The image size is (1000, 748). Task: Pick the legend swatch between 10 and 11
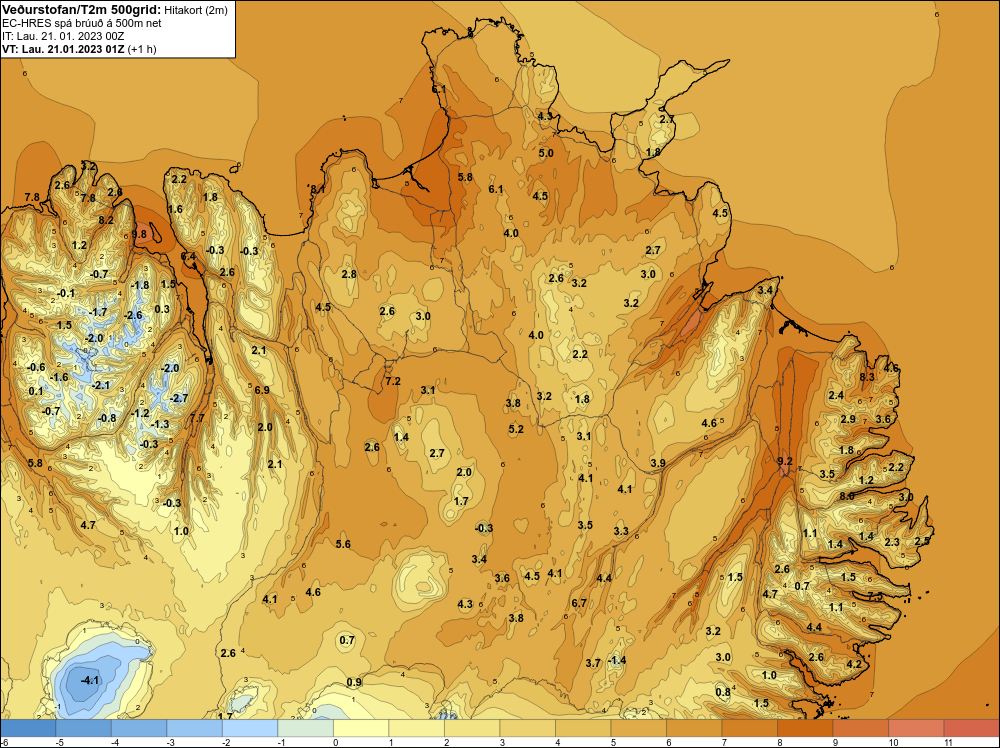(x=916, y=728)
